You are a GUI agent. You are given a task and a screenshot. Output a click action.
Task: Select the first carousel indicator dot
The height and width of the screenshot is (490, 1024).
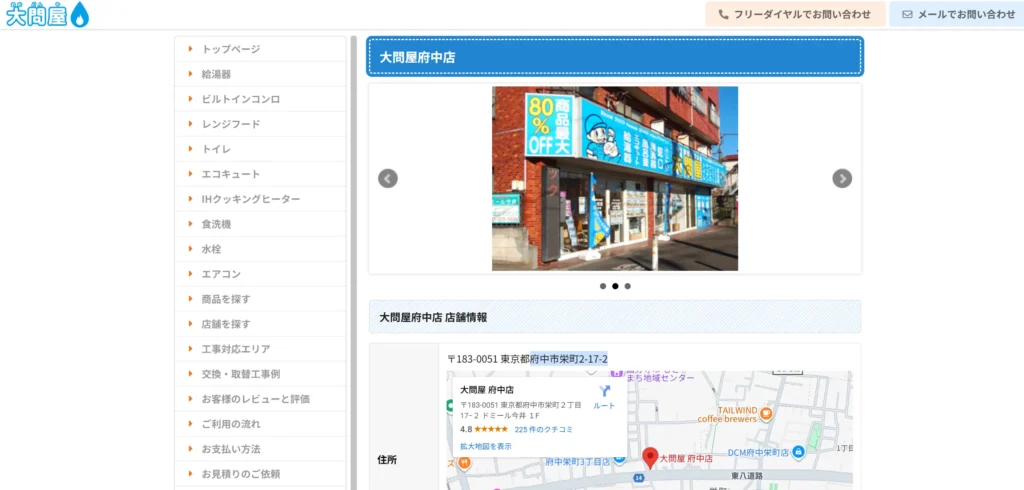point(603,286)
